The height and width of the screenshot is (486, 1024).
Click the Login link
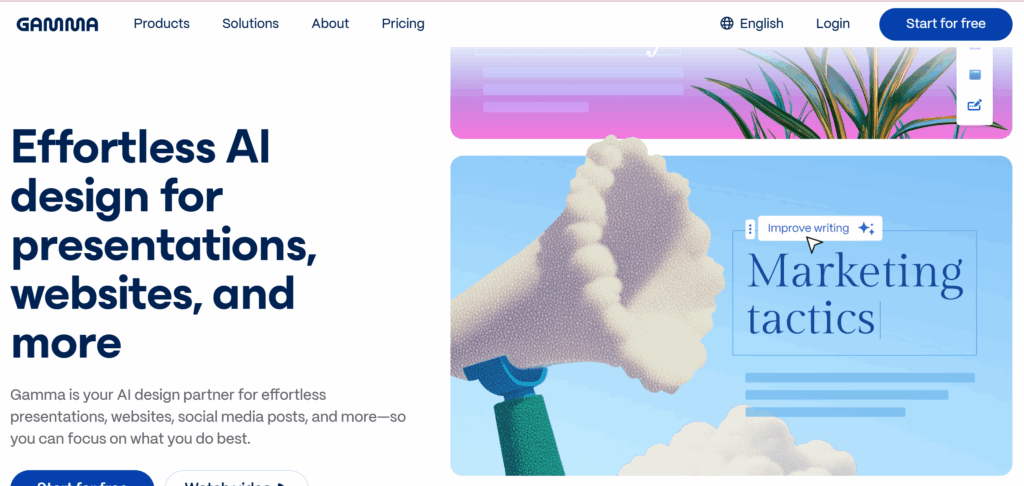click(x=833, y=24)
